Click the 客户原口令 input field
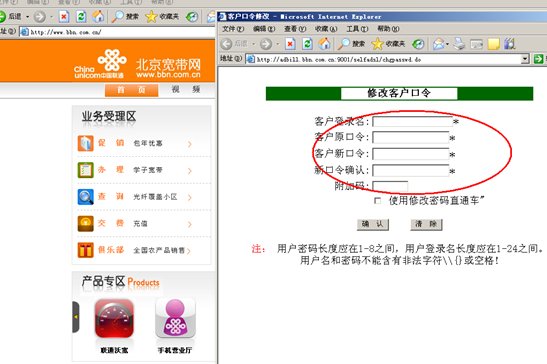 pos(411,137)
